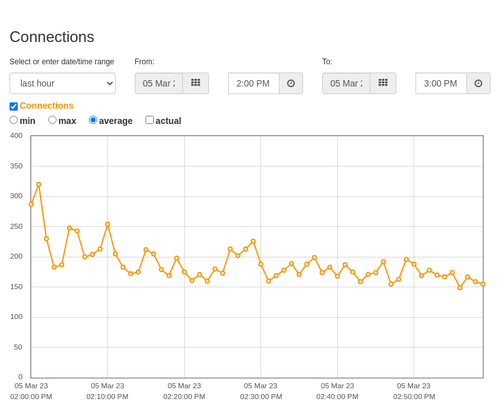Image resolution: width=500 pixels, height=403 pixels.
Task: Click the '02:50:00 PM' x-axis label
Action: 414,397
